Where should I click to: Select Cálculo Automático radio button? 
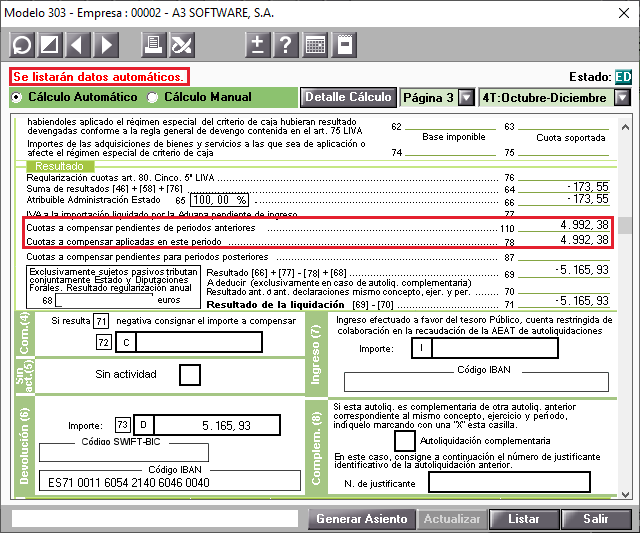(16, 98)
